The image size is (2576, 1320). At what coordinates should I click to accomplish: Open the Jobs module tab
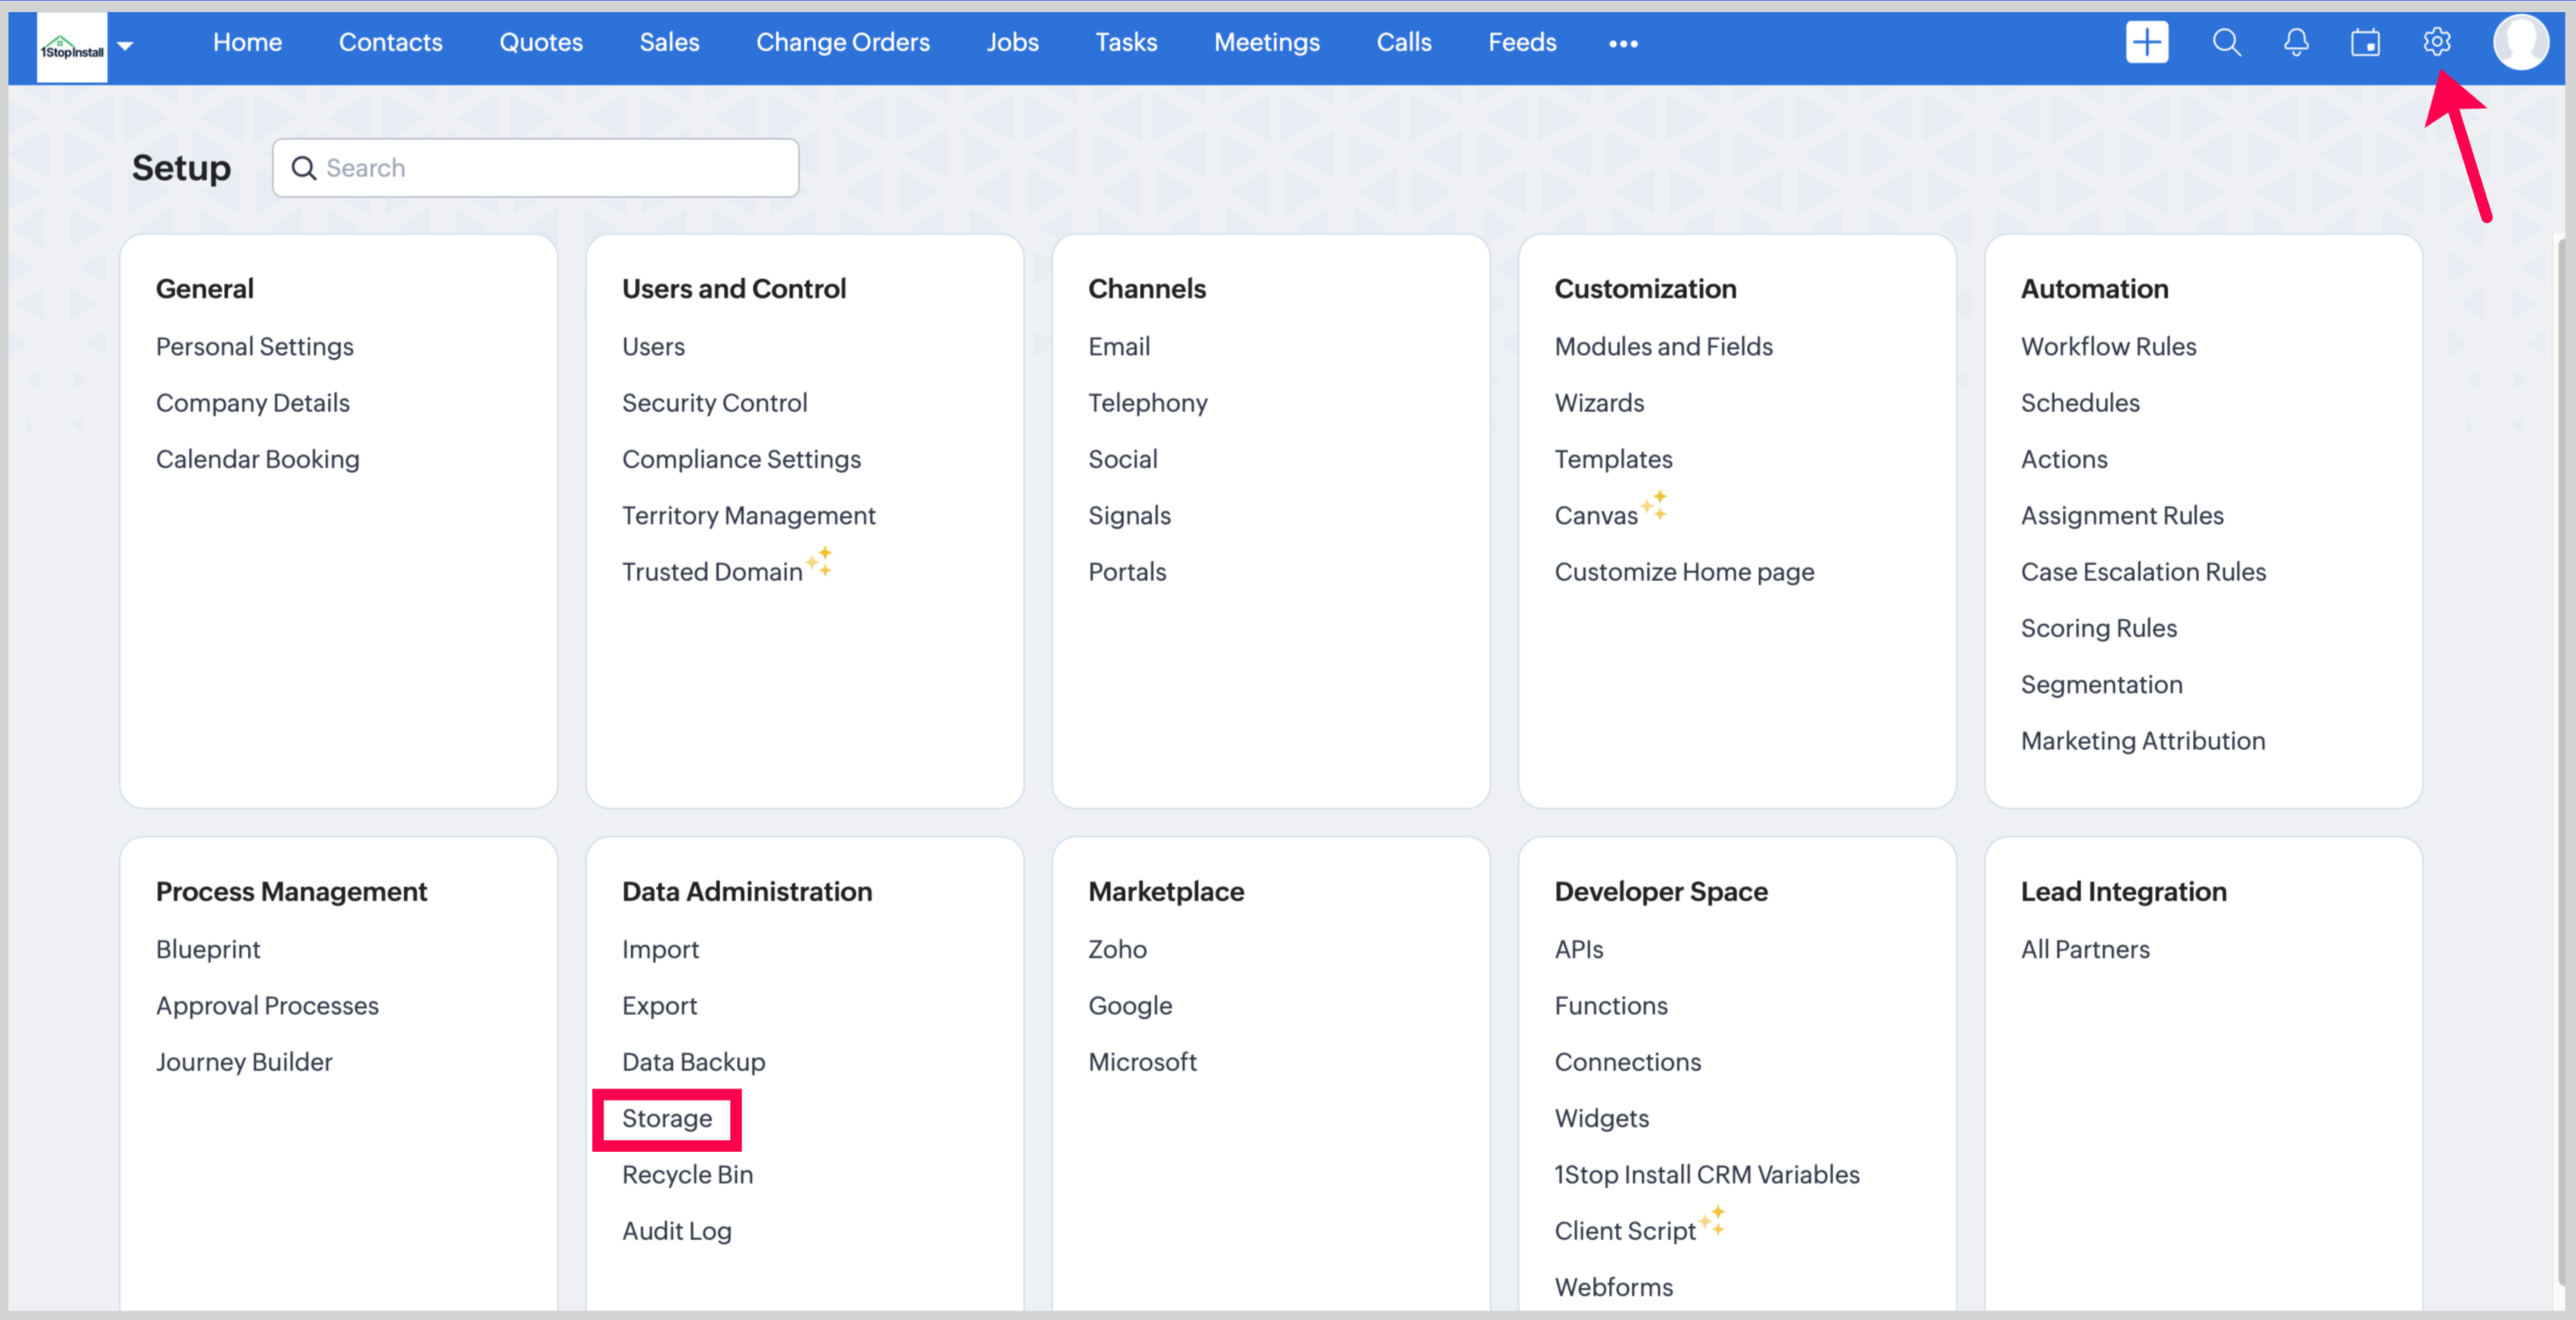coord(1012,43)
